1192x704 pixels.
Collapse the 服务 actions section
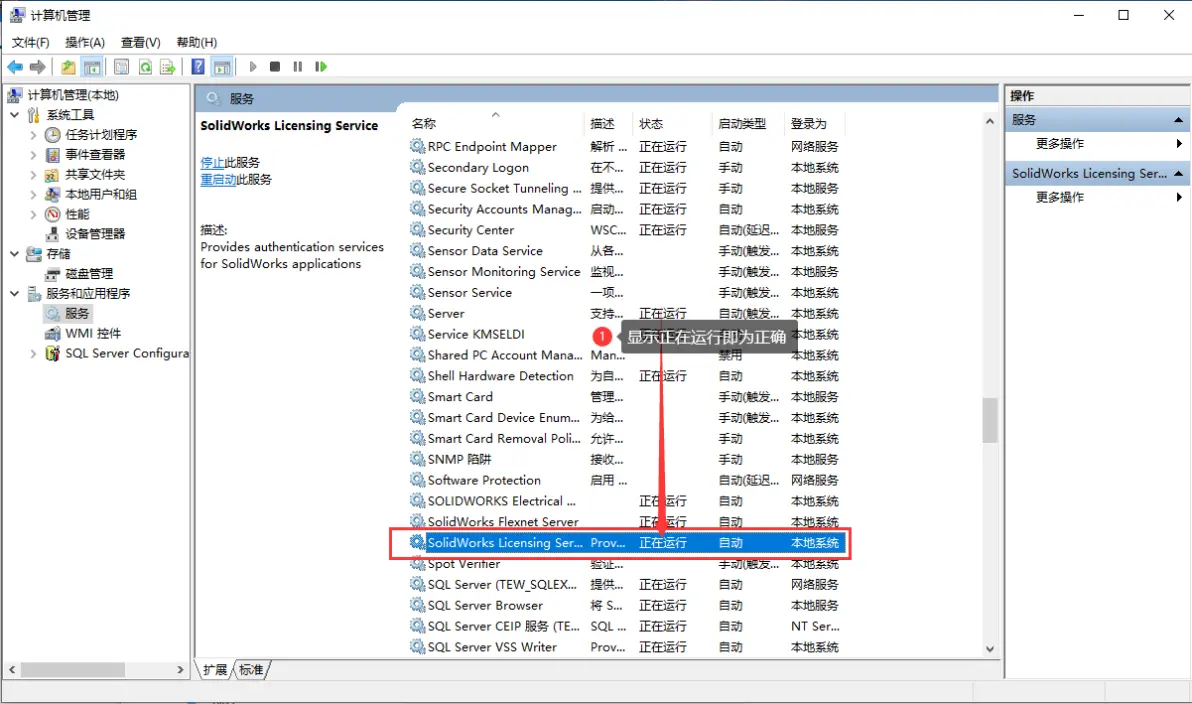1178,120
